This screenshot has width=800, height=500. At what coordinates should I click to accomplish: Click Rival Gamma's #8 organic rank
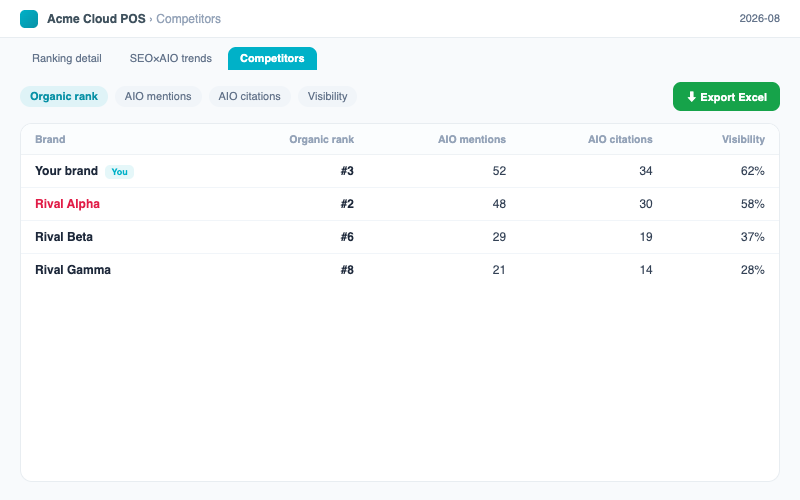pyautogui.click(x=347, y=270)
